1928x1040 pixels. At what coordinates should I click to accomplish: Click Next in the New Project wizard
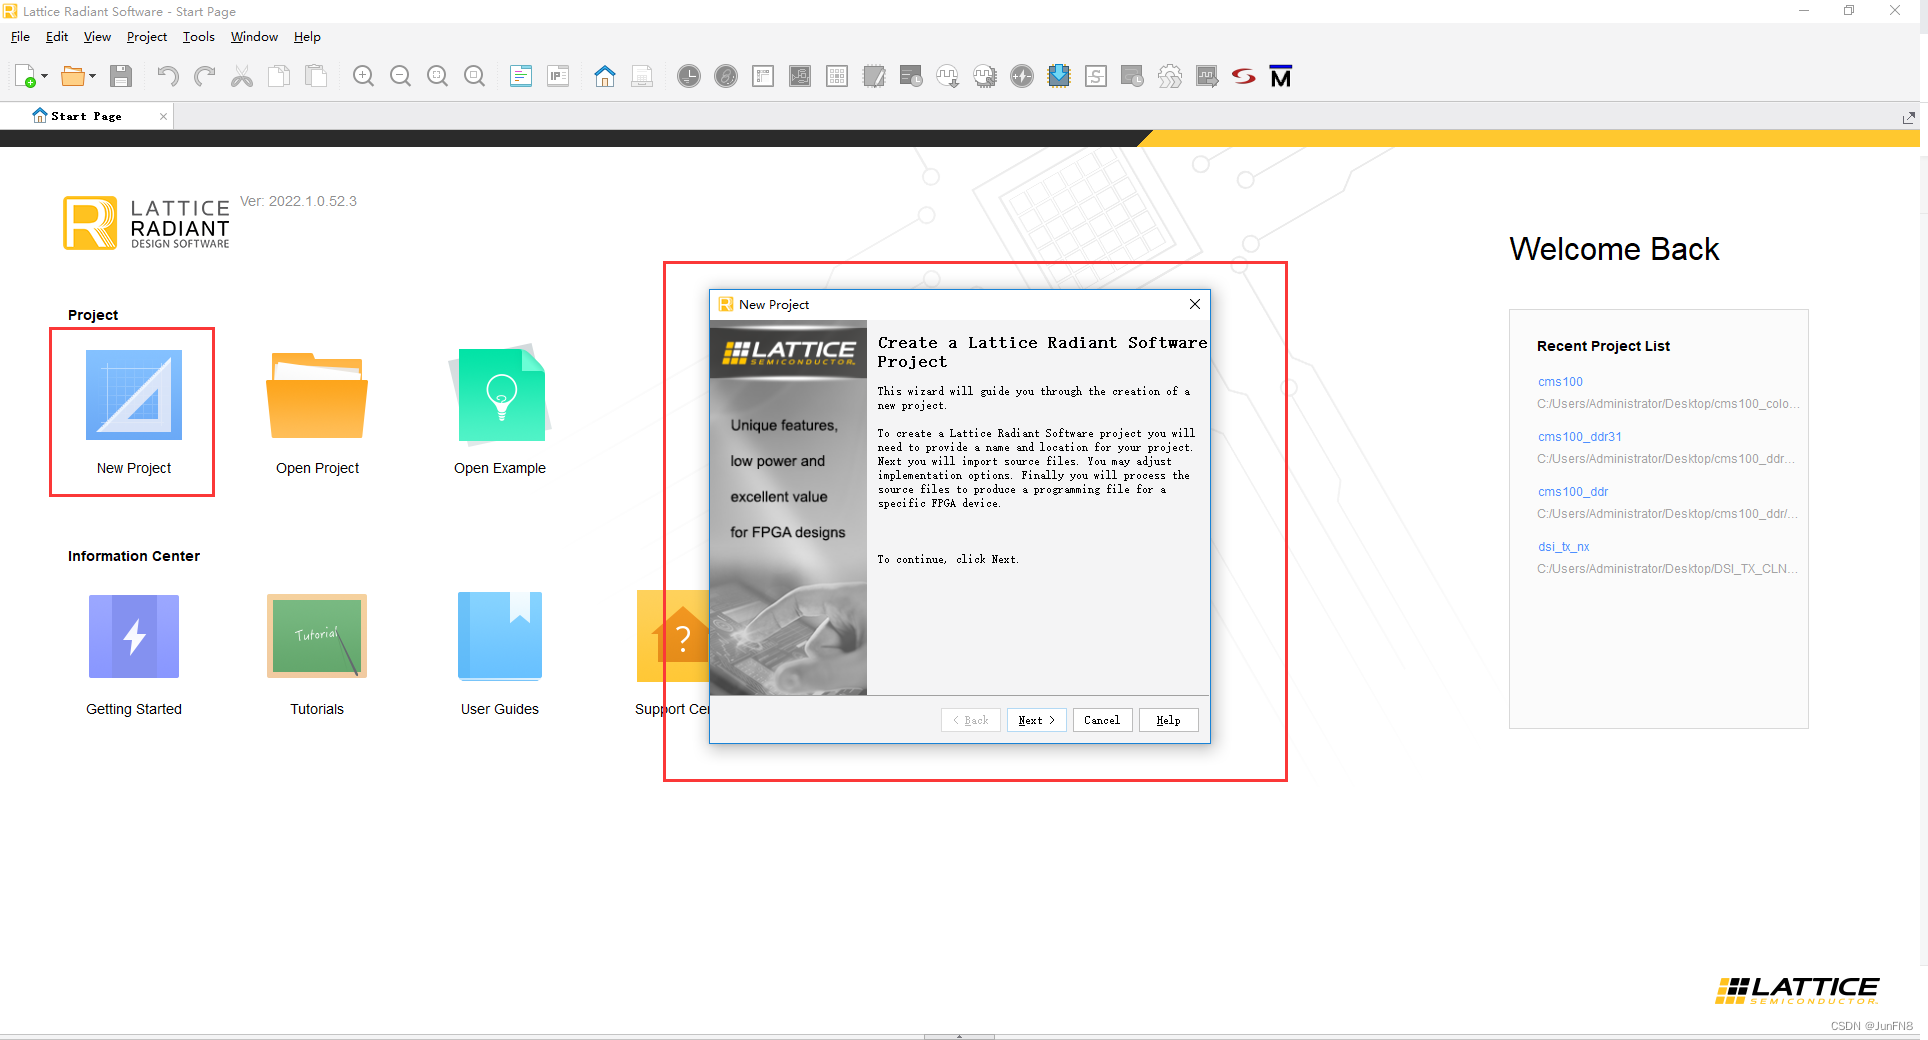click(x=1037, y=720)
